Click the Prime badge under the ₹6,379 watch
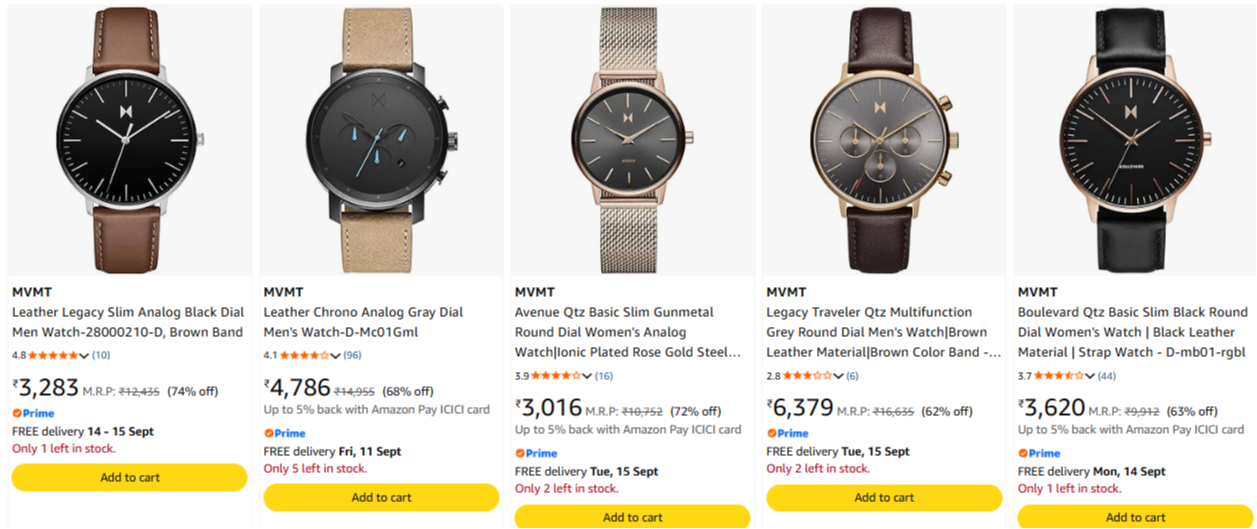 [x=787, y=433]
